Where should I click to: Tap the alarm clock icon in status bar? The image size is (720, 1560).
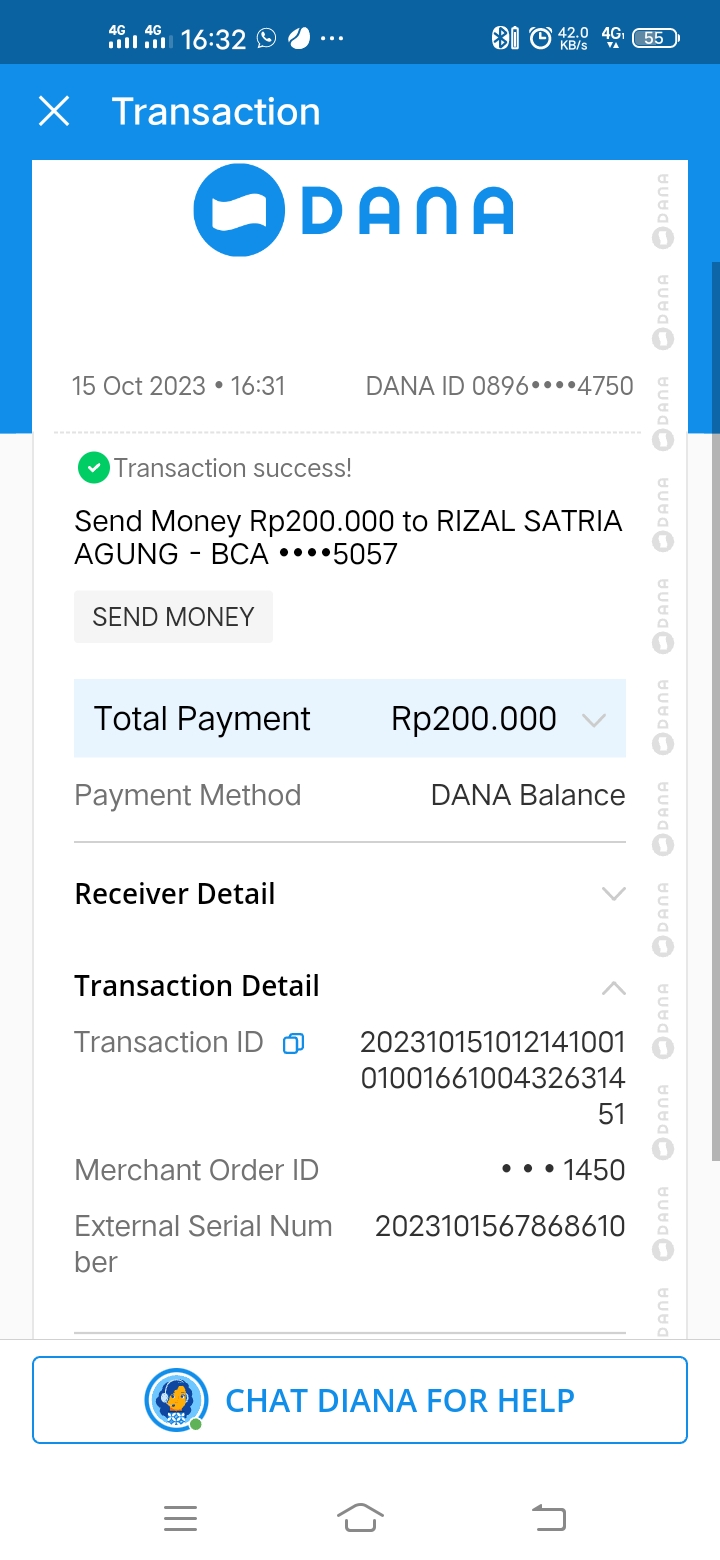tap(540, 38)
